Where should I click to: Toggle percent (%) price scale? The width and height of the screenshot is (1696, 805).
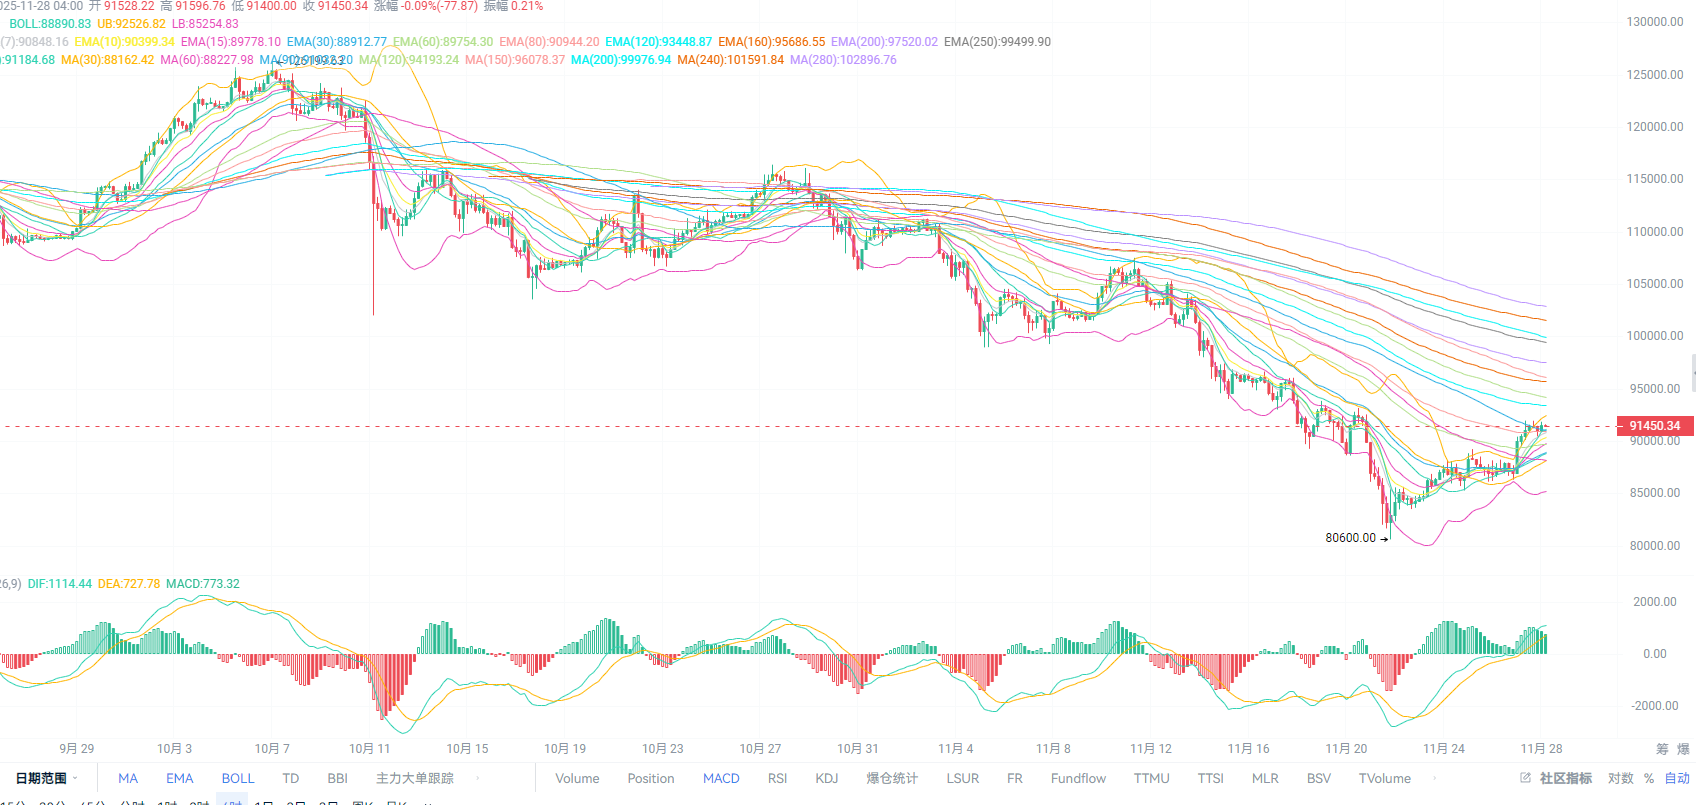[1649, 778]
